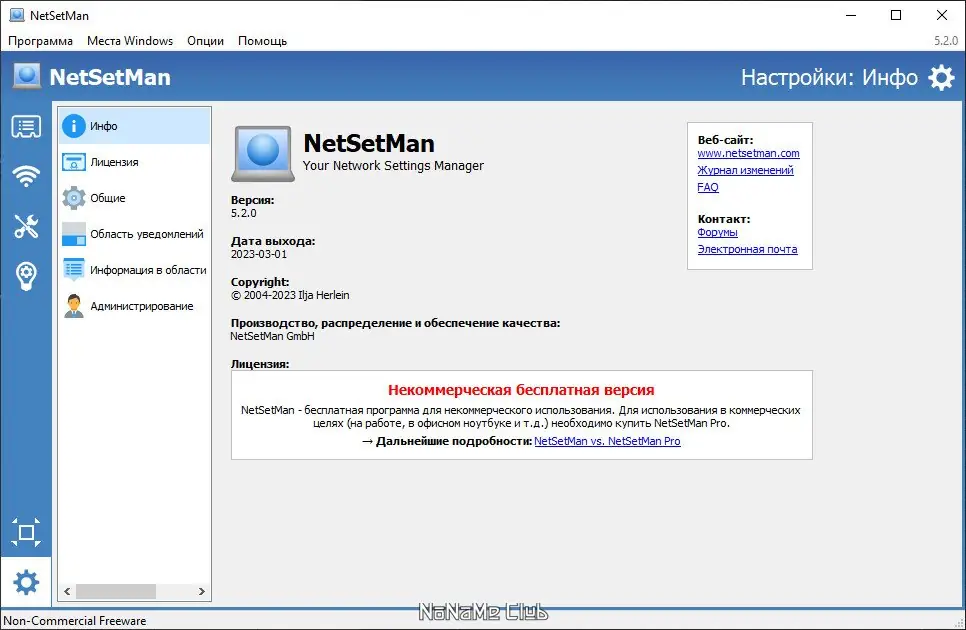Click the large NetSetMan laptop logo
The width and height of the screenshot is (966, 630).
(x=263, y=154)
